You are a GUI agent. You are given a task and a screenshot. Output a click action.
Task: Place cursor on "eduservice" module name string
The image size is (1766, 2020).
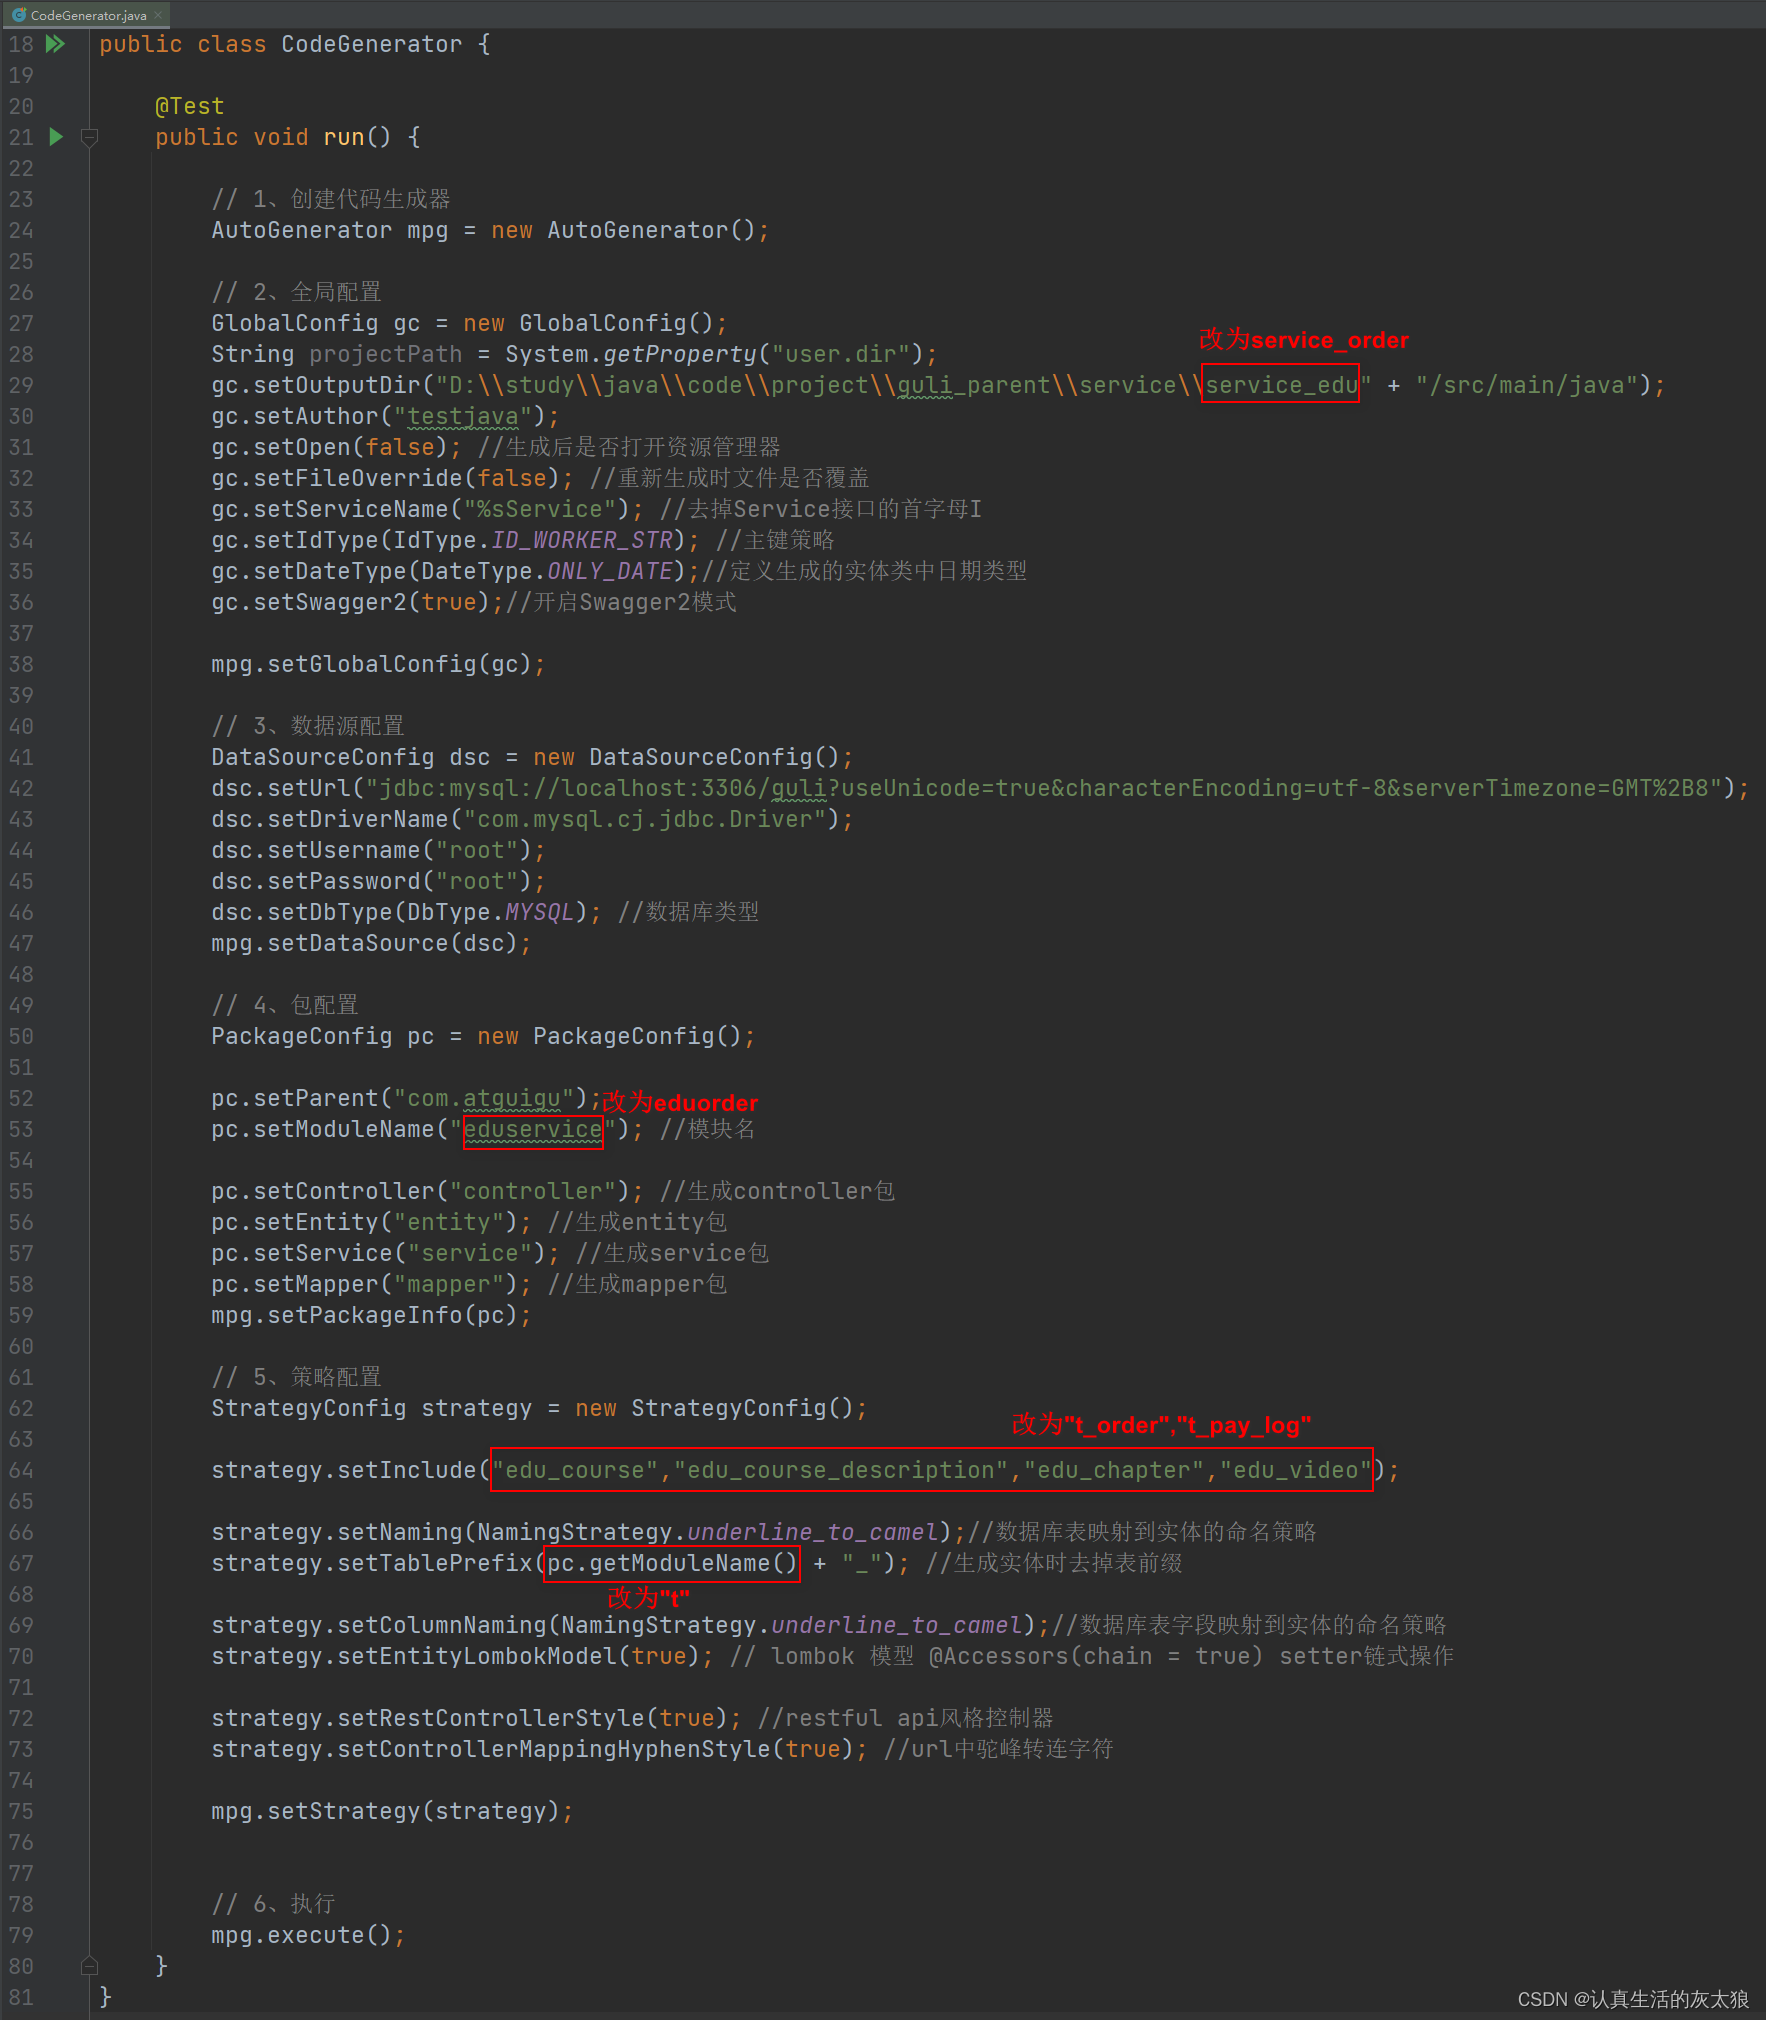click(533, 1129)
